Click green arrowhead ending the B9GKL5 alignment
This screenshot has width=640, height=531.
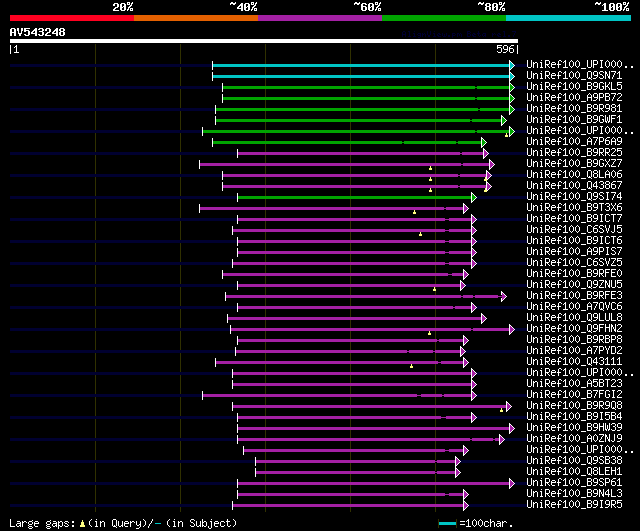(512, 87)
